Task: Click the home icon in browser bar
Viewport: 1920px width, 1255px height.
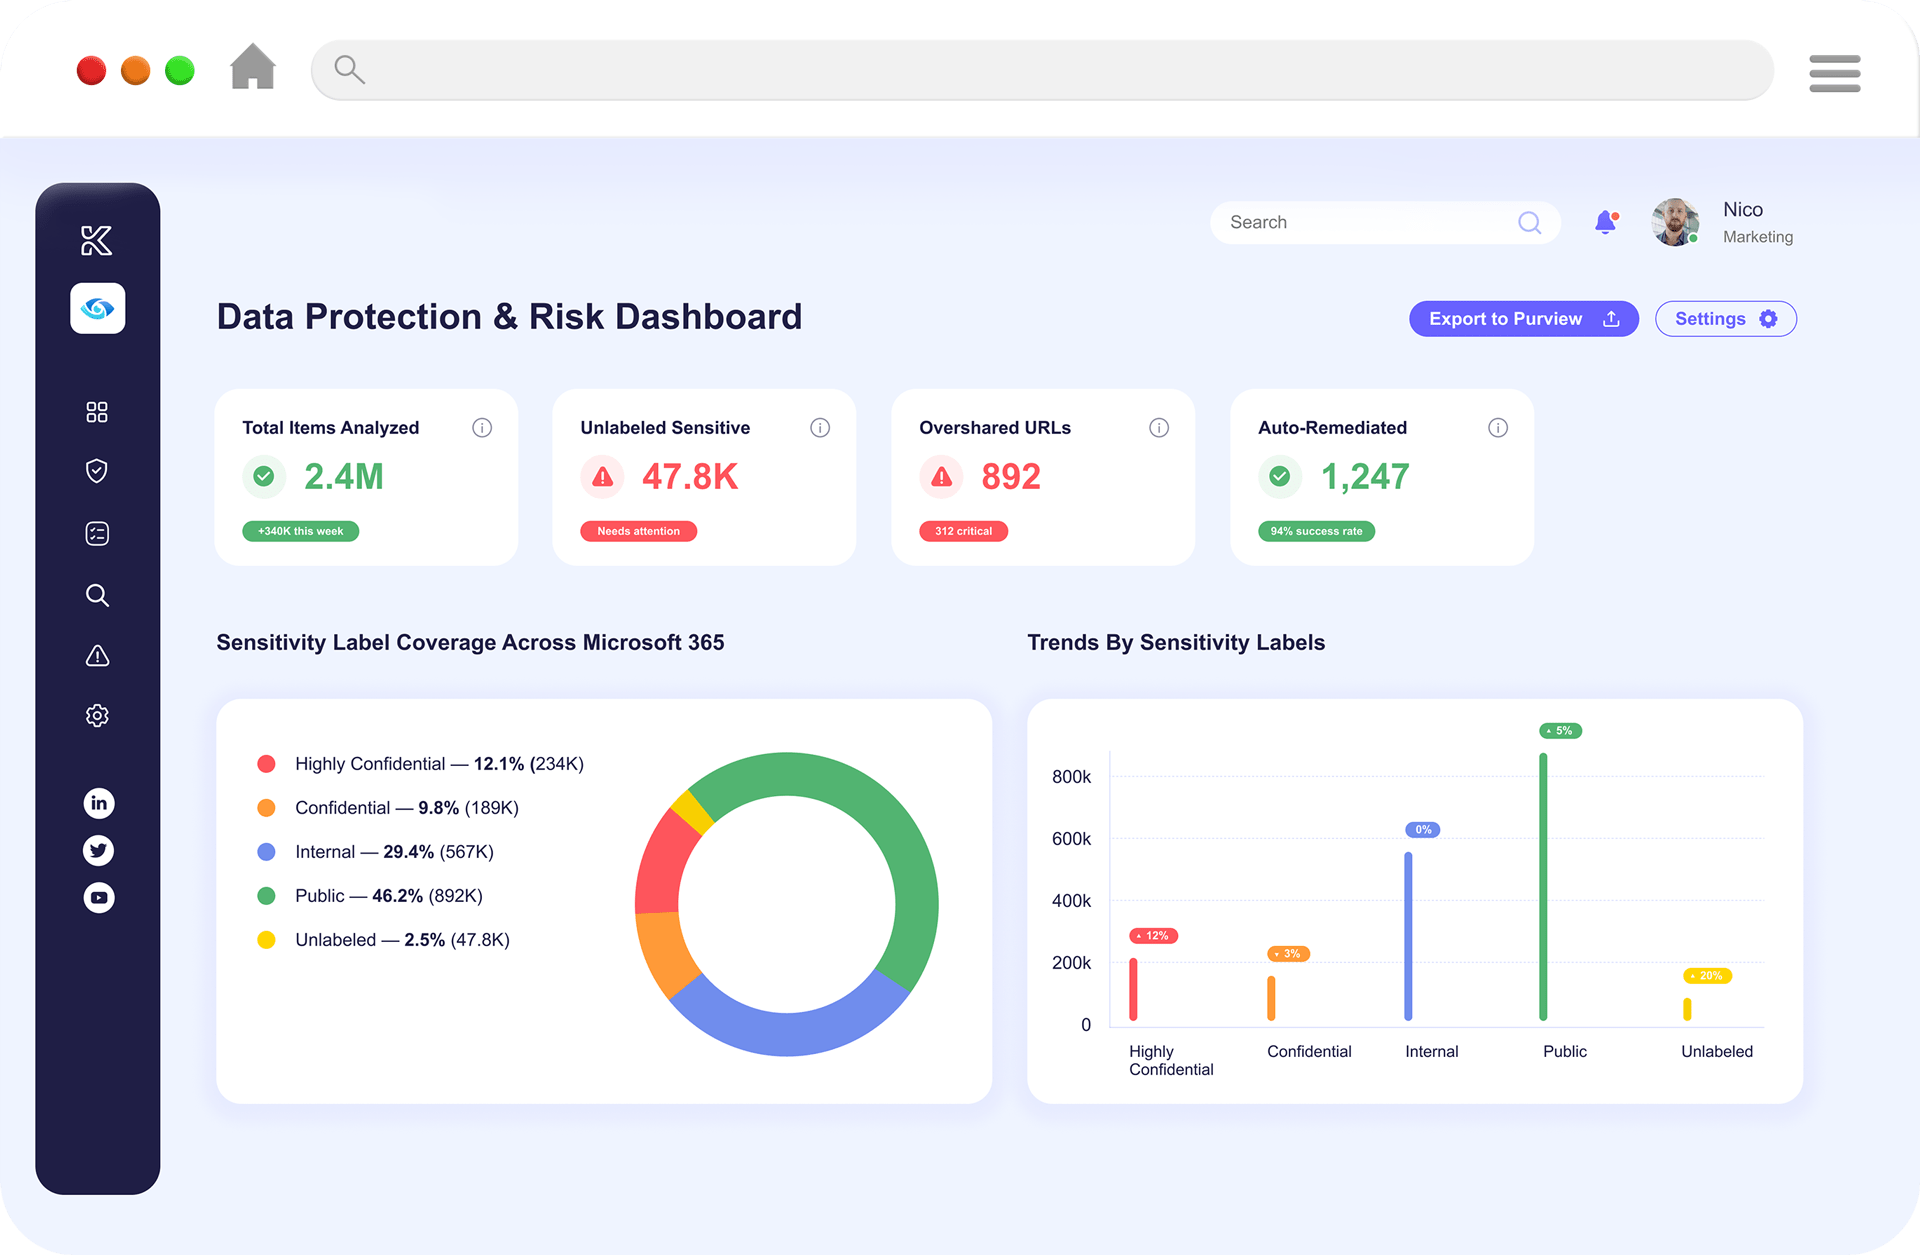Action: click(x=253, y=67)
